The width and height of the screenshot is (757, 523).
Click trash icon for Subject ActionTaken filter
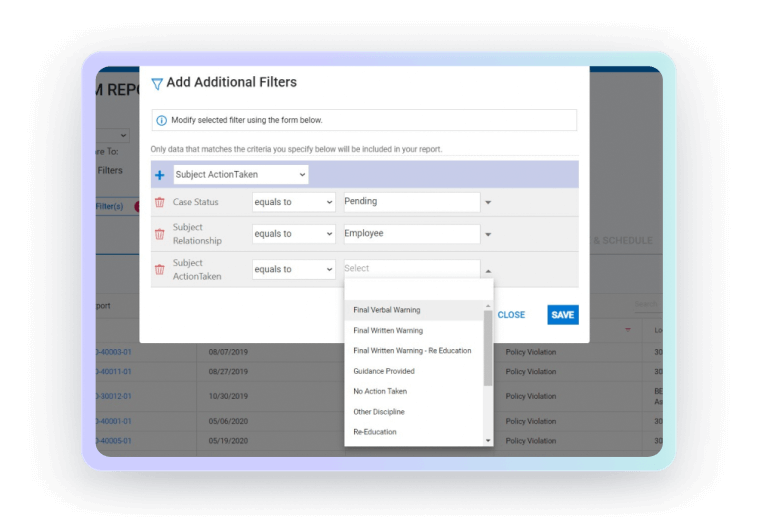[x=160, y=270]
